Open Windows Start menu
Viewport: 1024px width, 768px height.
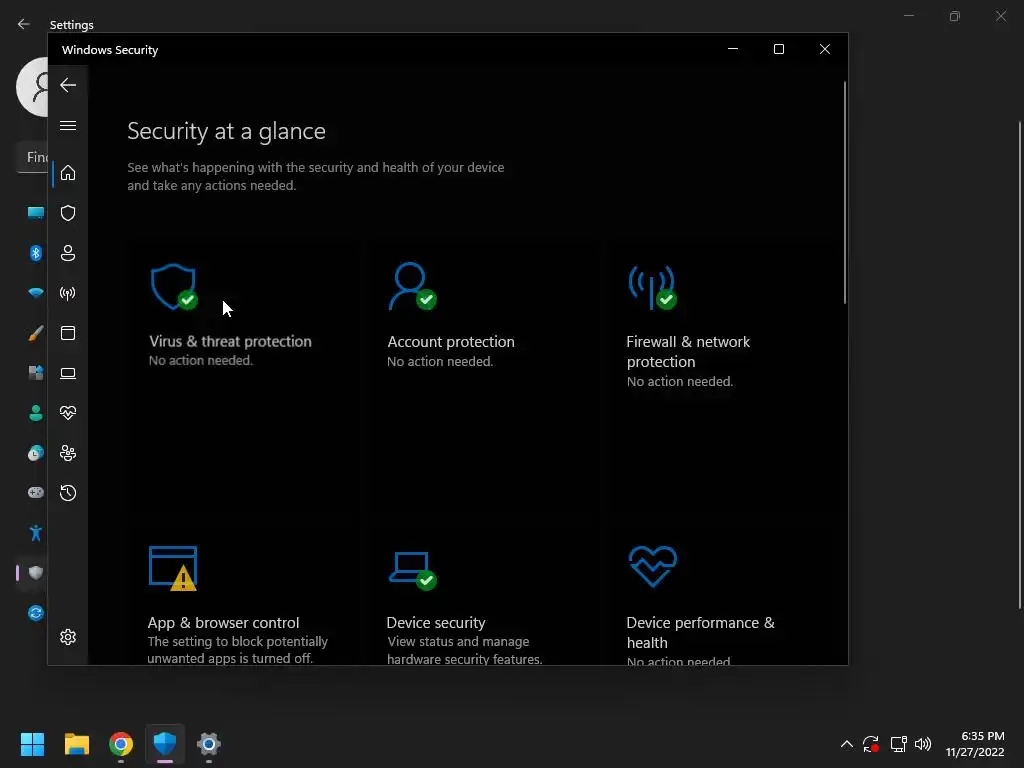coord(32,744)
